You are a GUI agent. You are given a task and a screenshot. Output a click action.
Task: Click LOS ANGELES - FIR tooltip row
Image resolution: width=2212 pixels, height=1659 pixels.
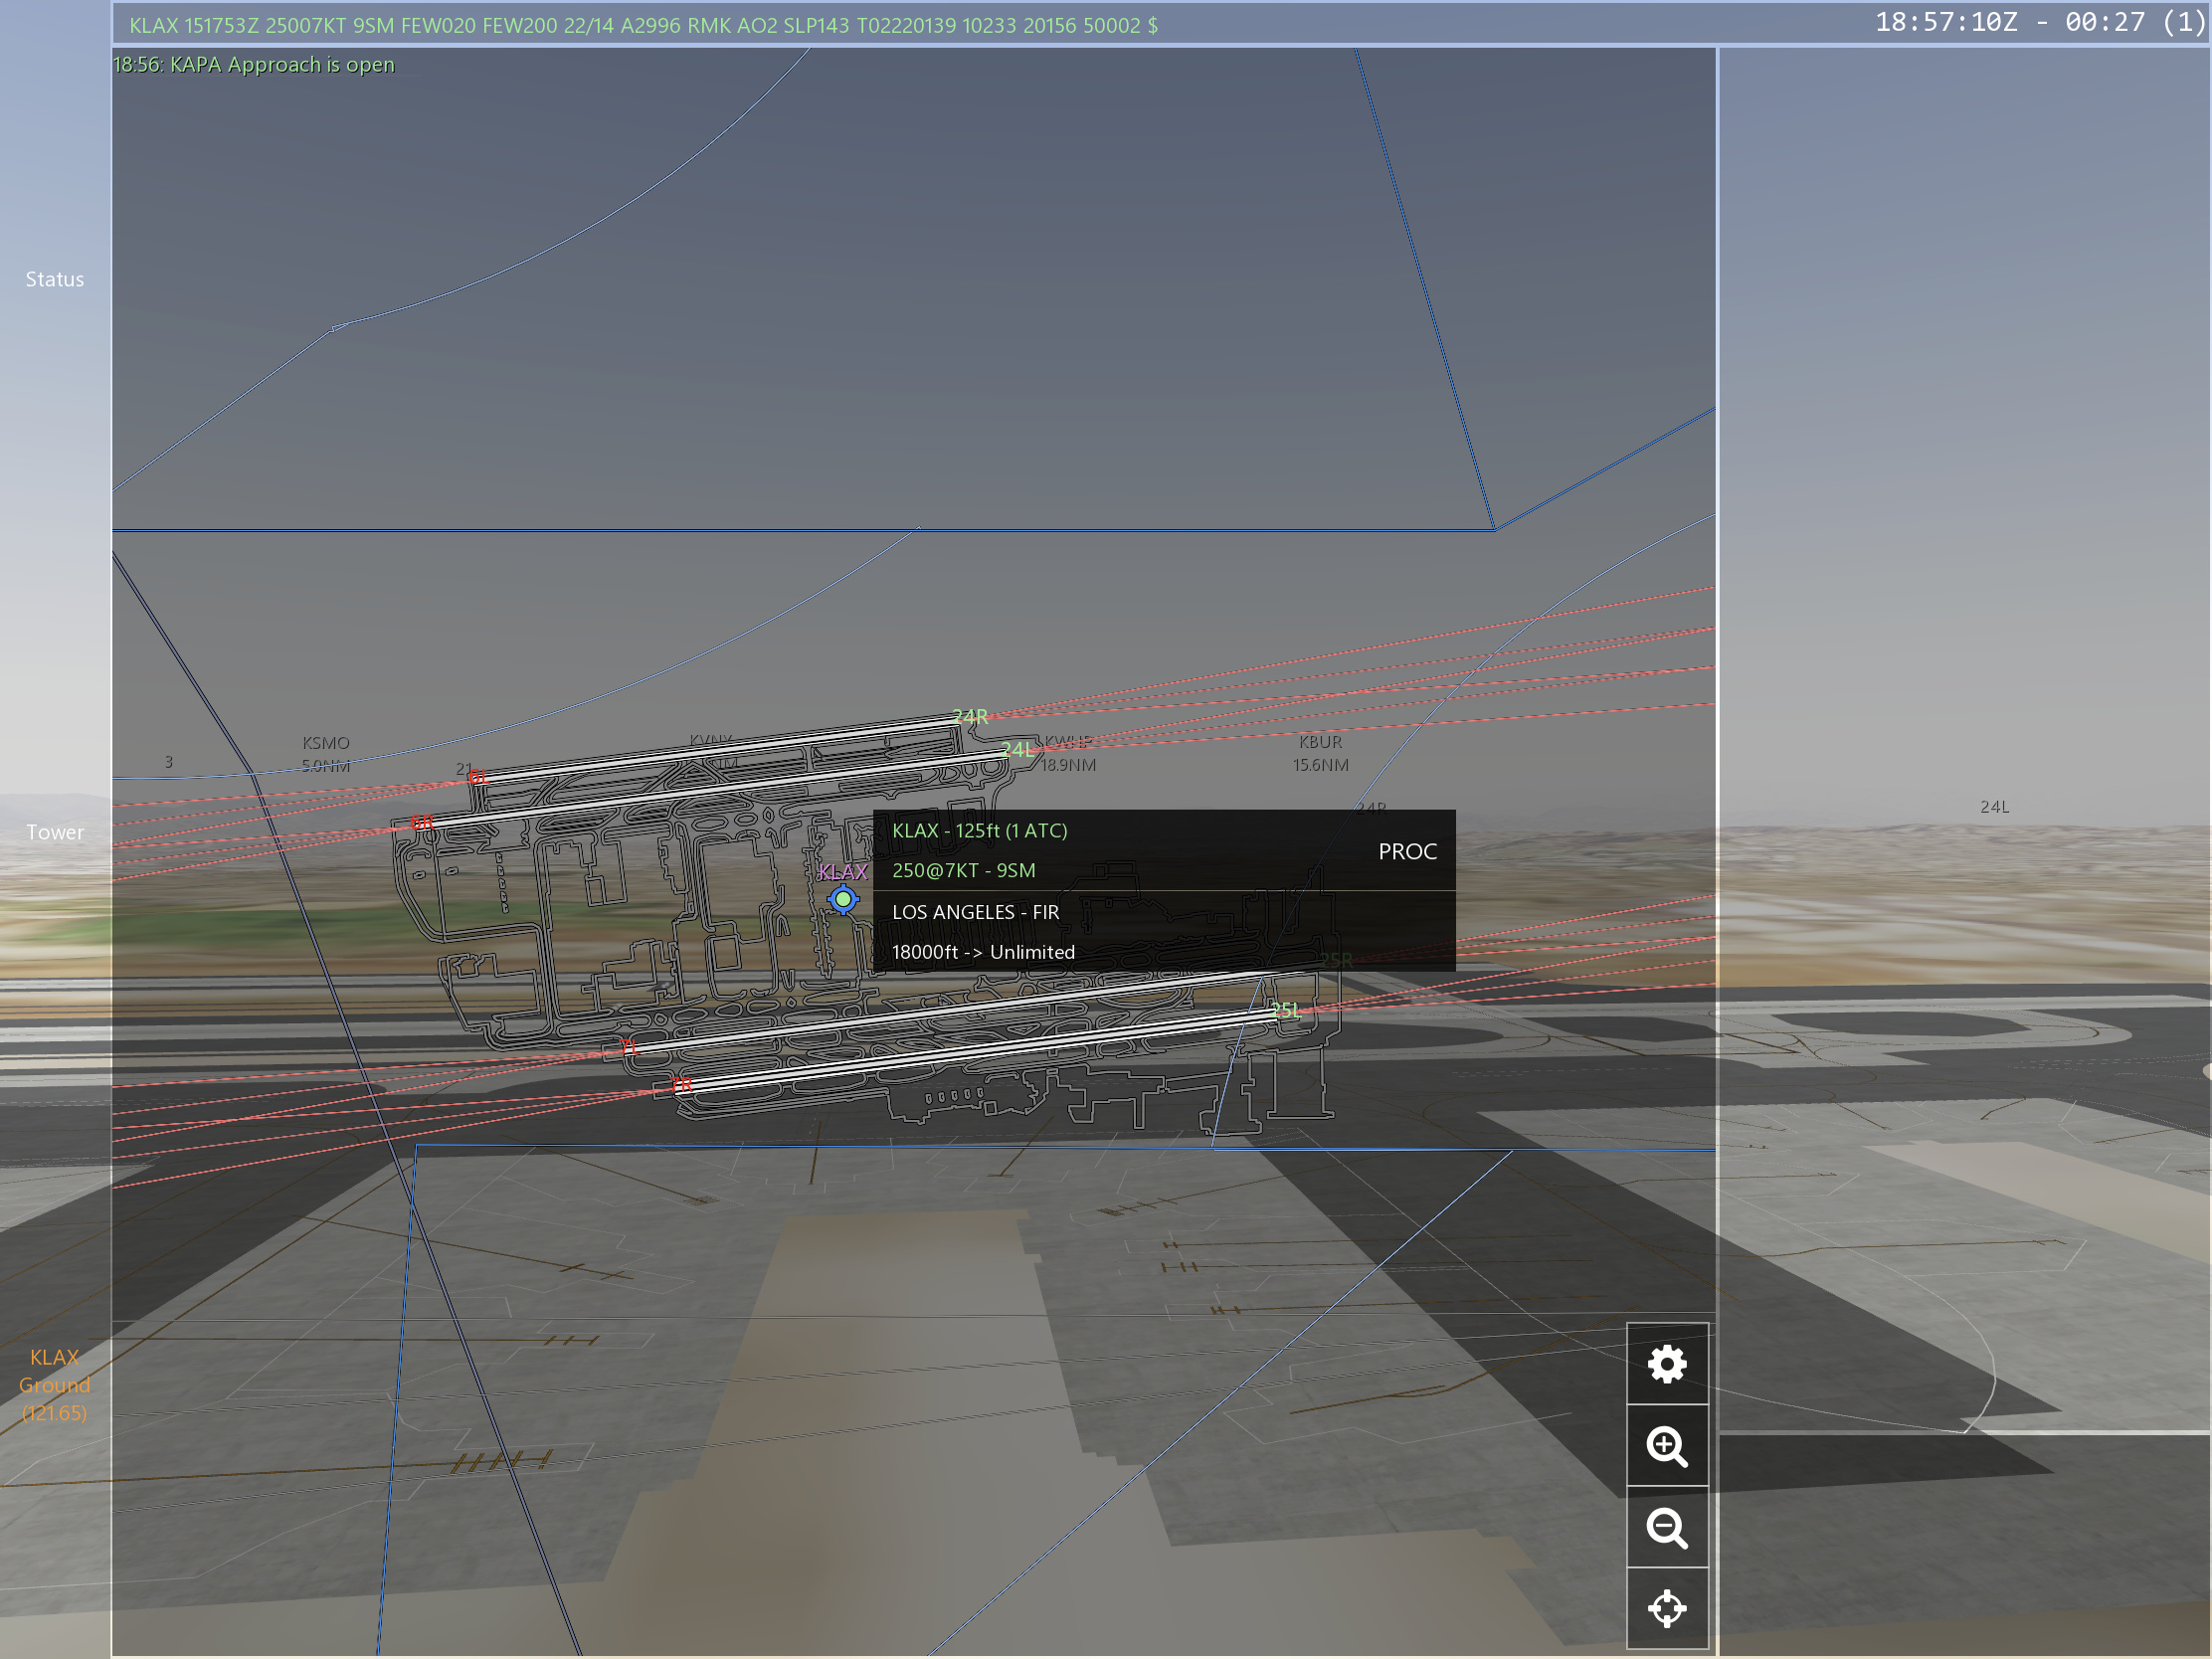pyautogui.click(x=975, y=912)
